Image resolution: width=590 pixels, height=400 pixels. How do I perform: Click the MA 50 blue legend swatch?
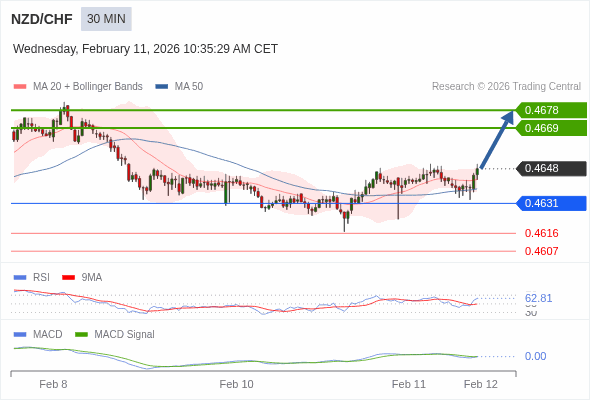(162, 87)
